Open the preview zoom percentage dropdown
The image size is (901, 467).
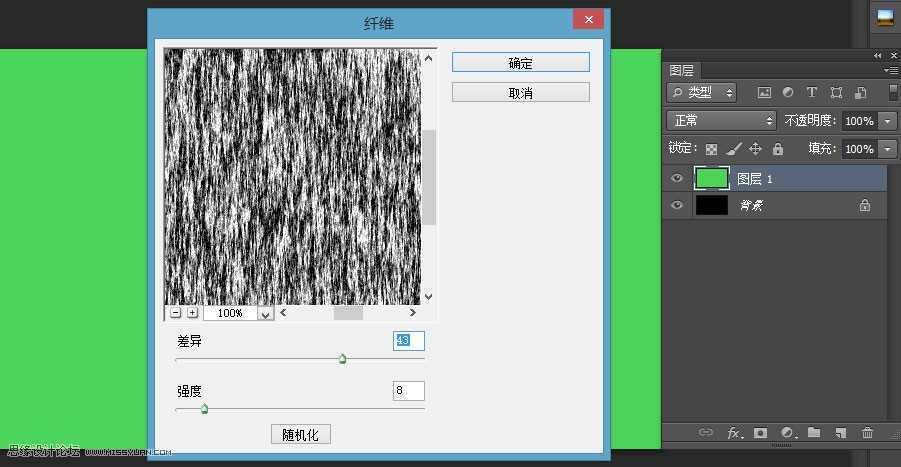click(x=265, y=314)
